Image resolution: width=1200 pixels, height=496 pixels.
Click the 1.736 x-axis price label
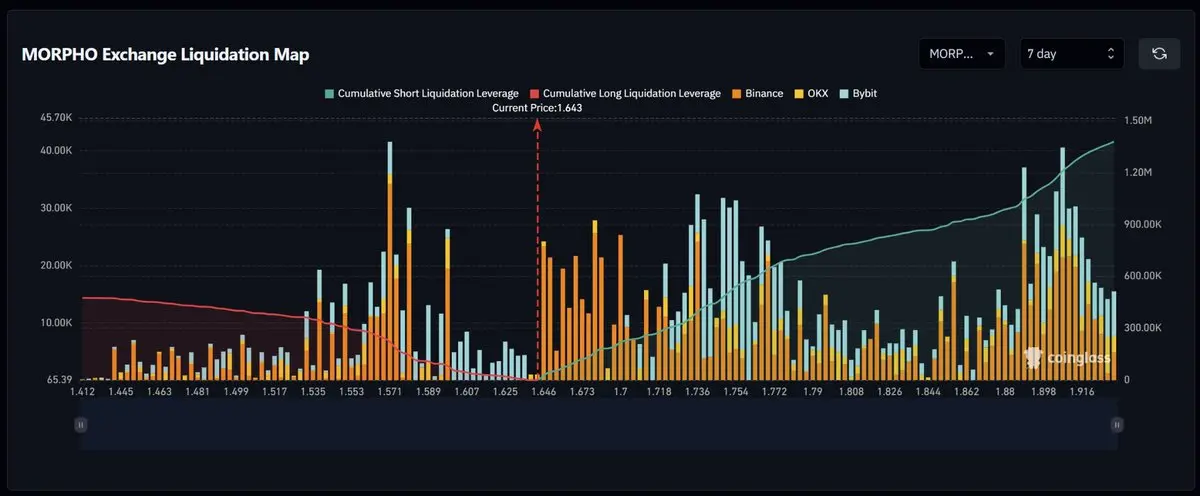[697, 393]
